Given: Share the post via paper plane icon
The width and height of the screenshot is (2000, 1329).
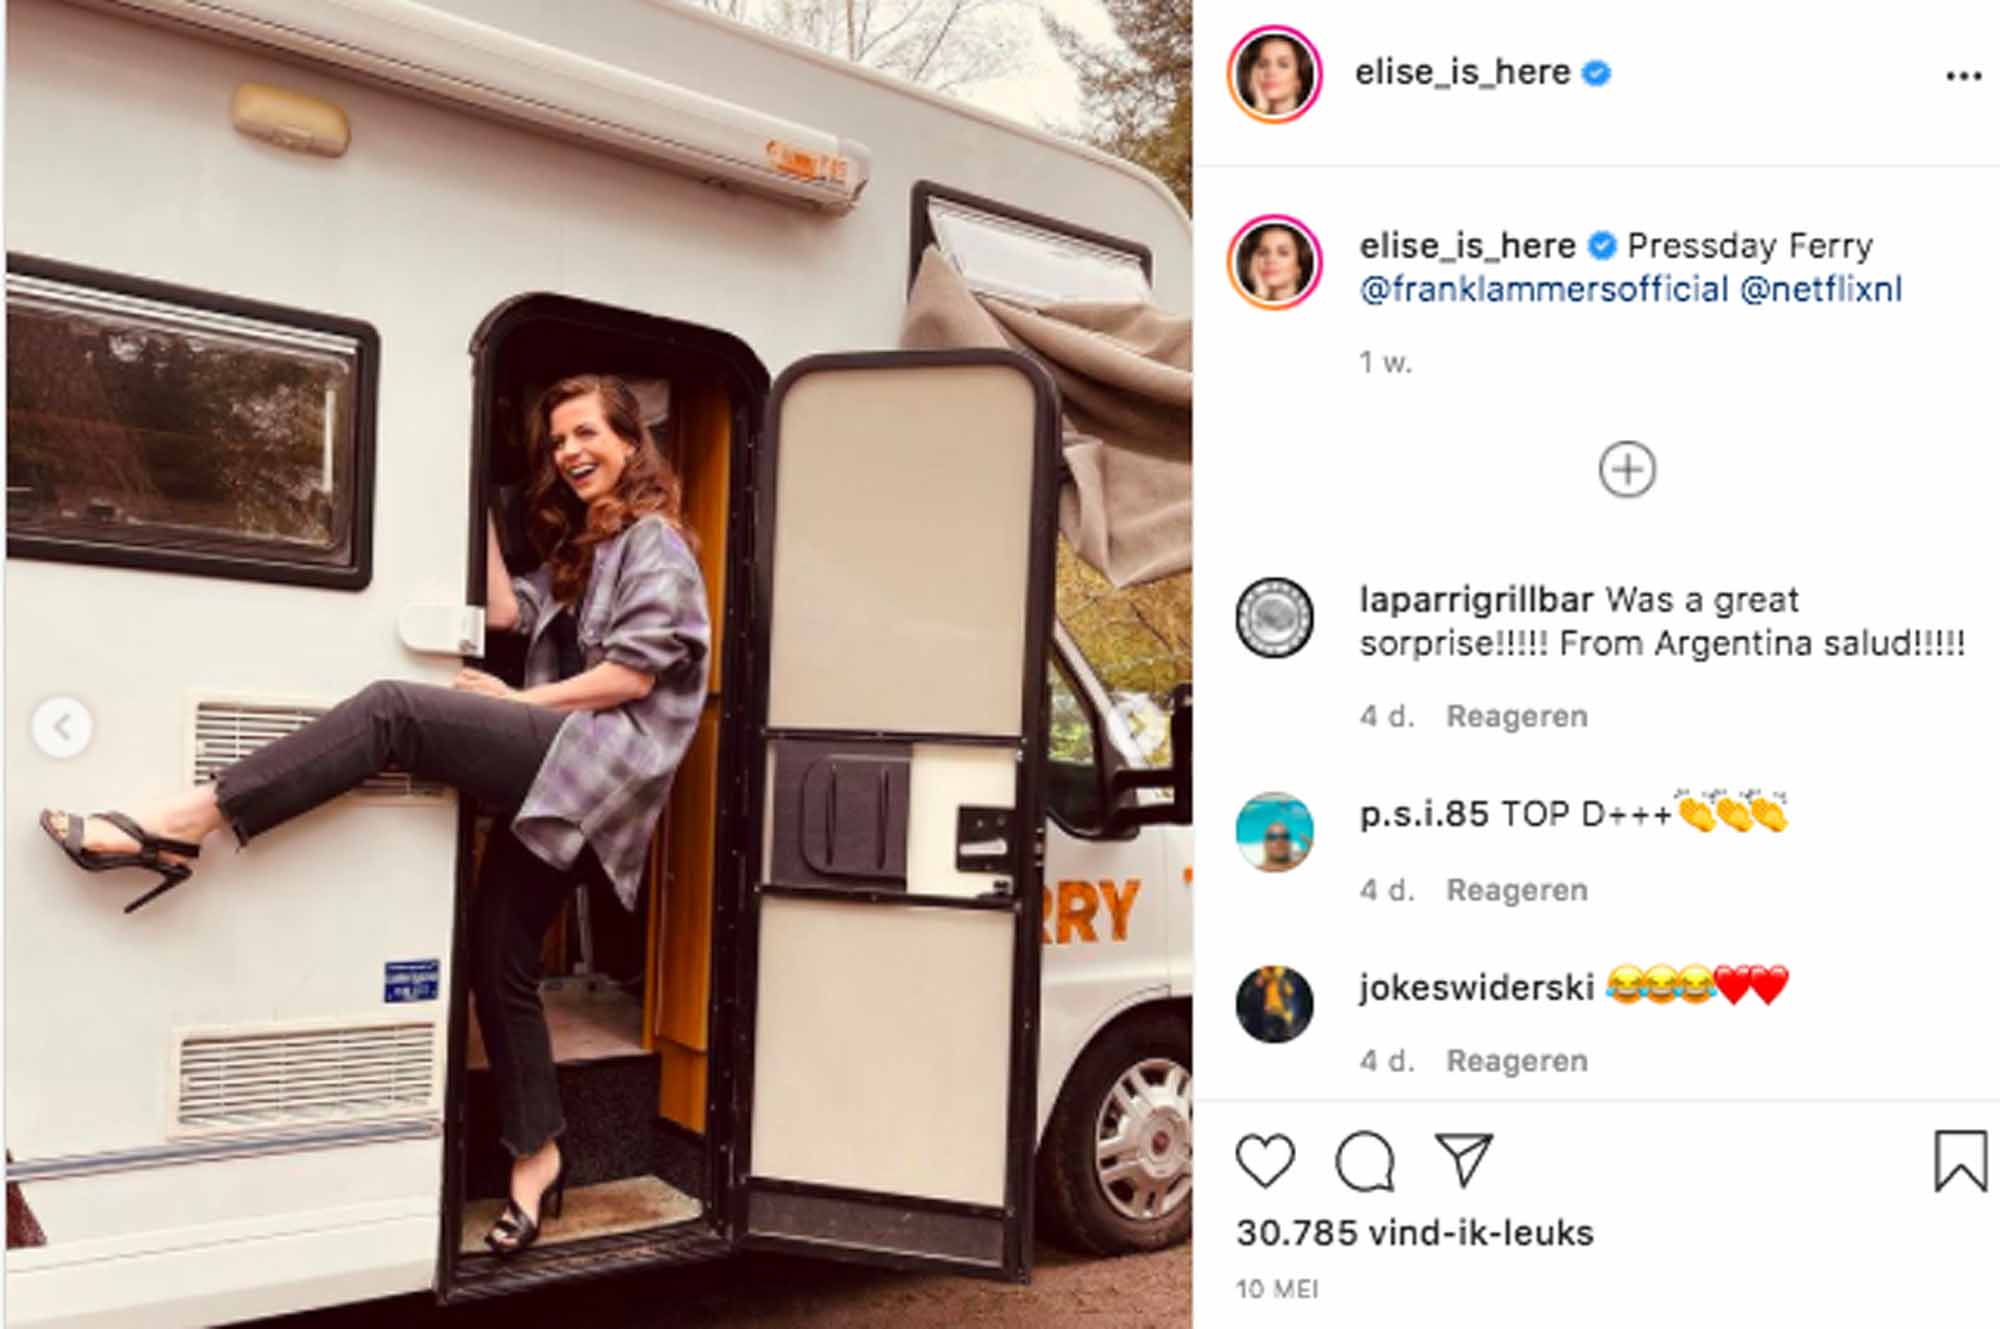Looking at the screenshot, I should pyautogui.click(x=1463, y=1160).
